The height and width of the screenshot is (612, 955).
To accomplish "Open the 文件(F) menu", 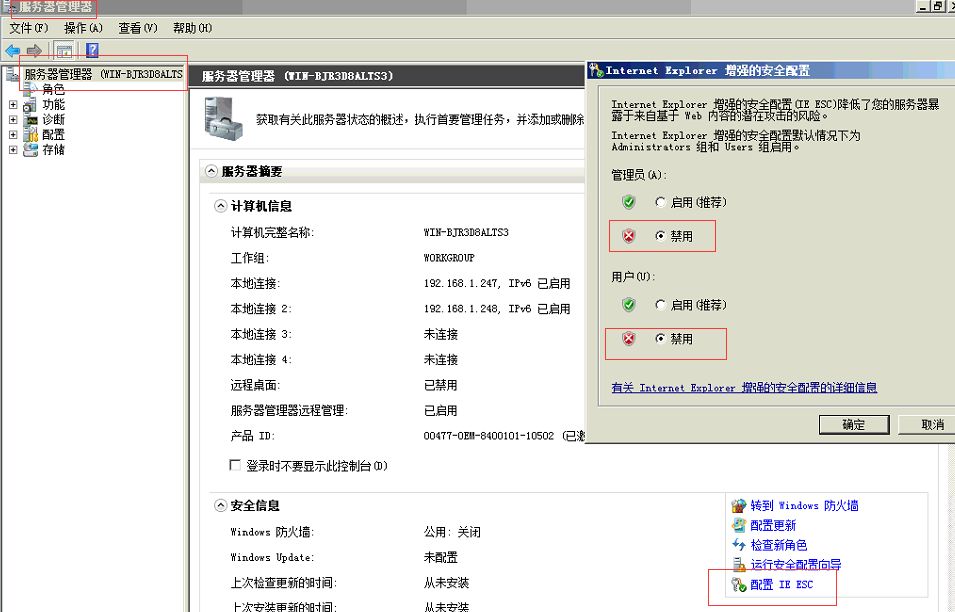I will pos(29,28).
